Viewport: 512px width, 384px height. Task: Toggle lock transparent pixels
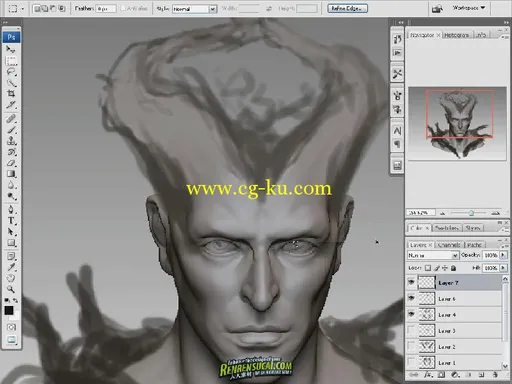[428, 268]
